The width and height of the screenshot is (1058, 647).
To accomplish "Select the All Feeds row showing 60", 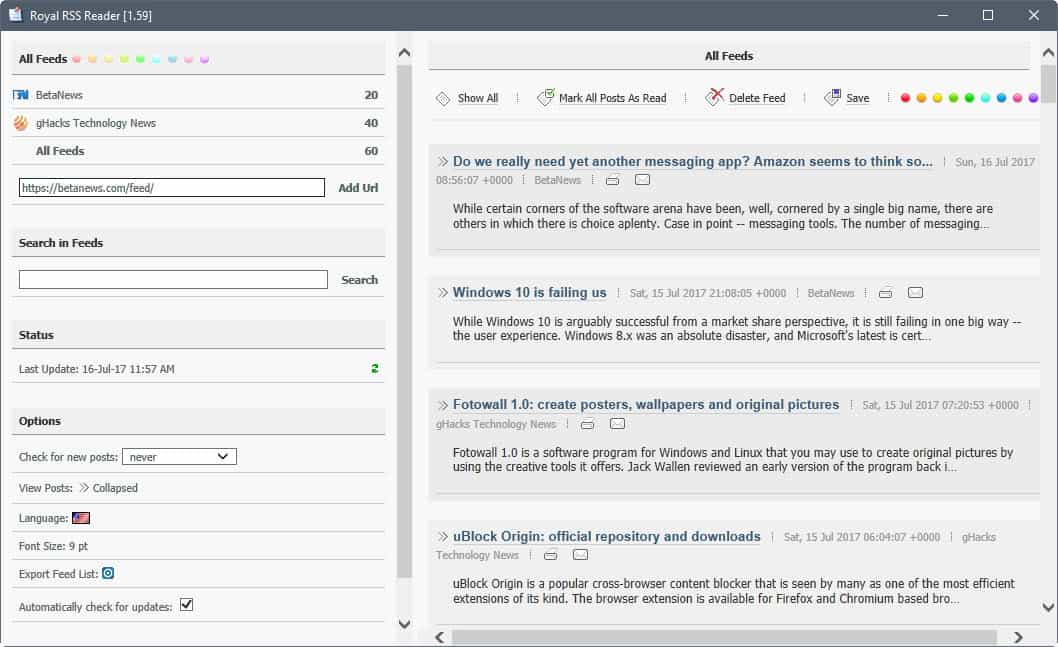I will (x=198, y=151).
